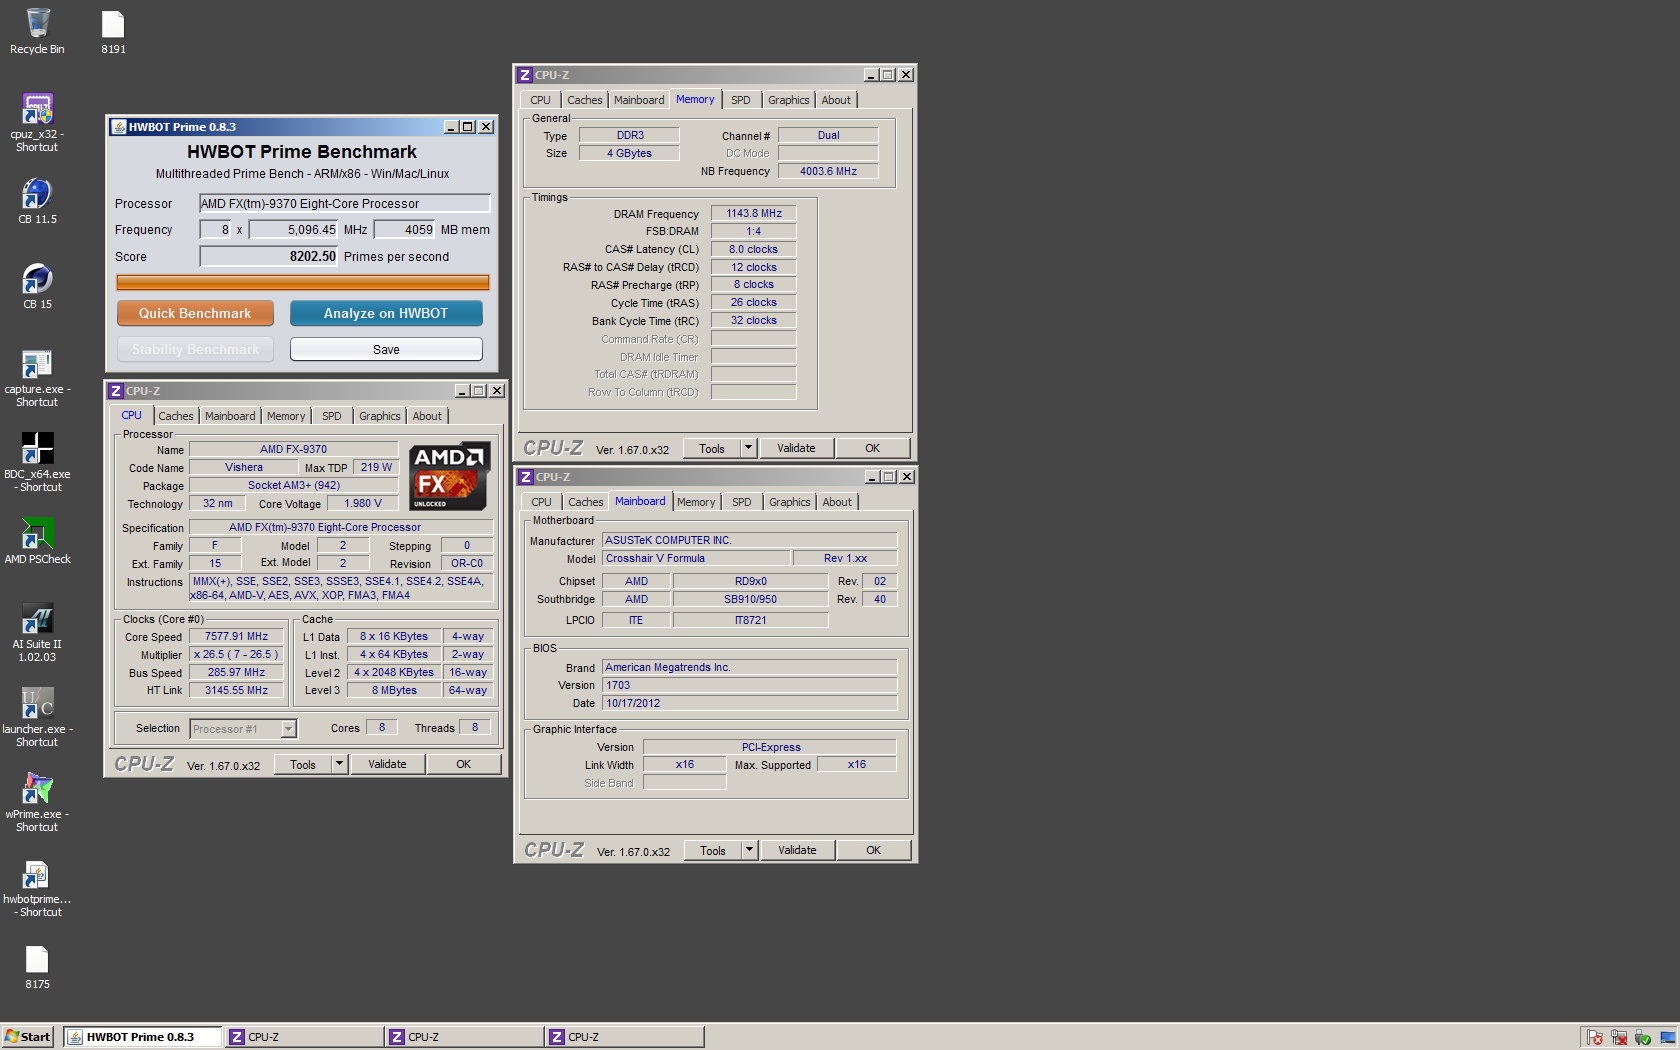
Task: Click the Processor name field in HWBOT
Action: tap(345, 203)
